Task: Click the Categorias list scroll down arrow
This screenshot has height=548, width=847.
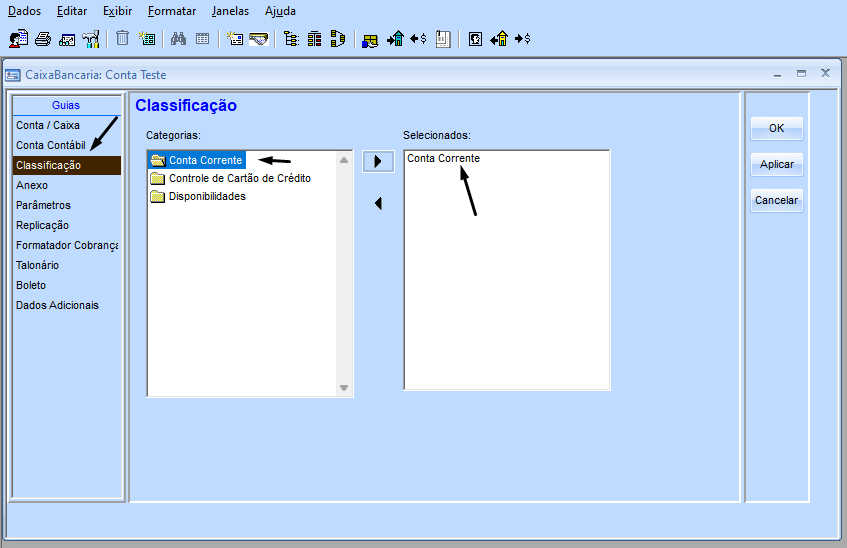Action: [x=344, y=388]
